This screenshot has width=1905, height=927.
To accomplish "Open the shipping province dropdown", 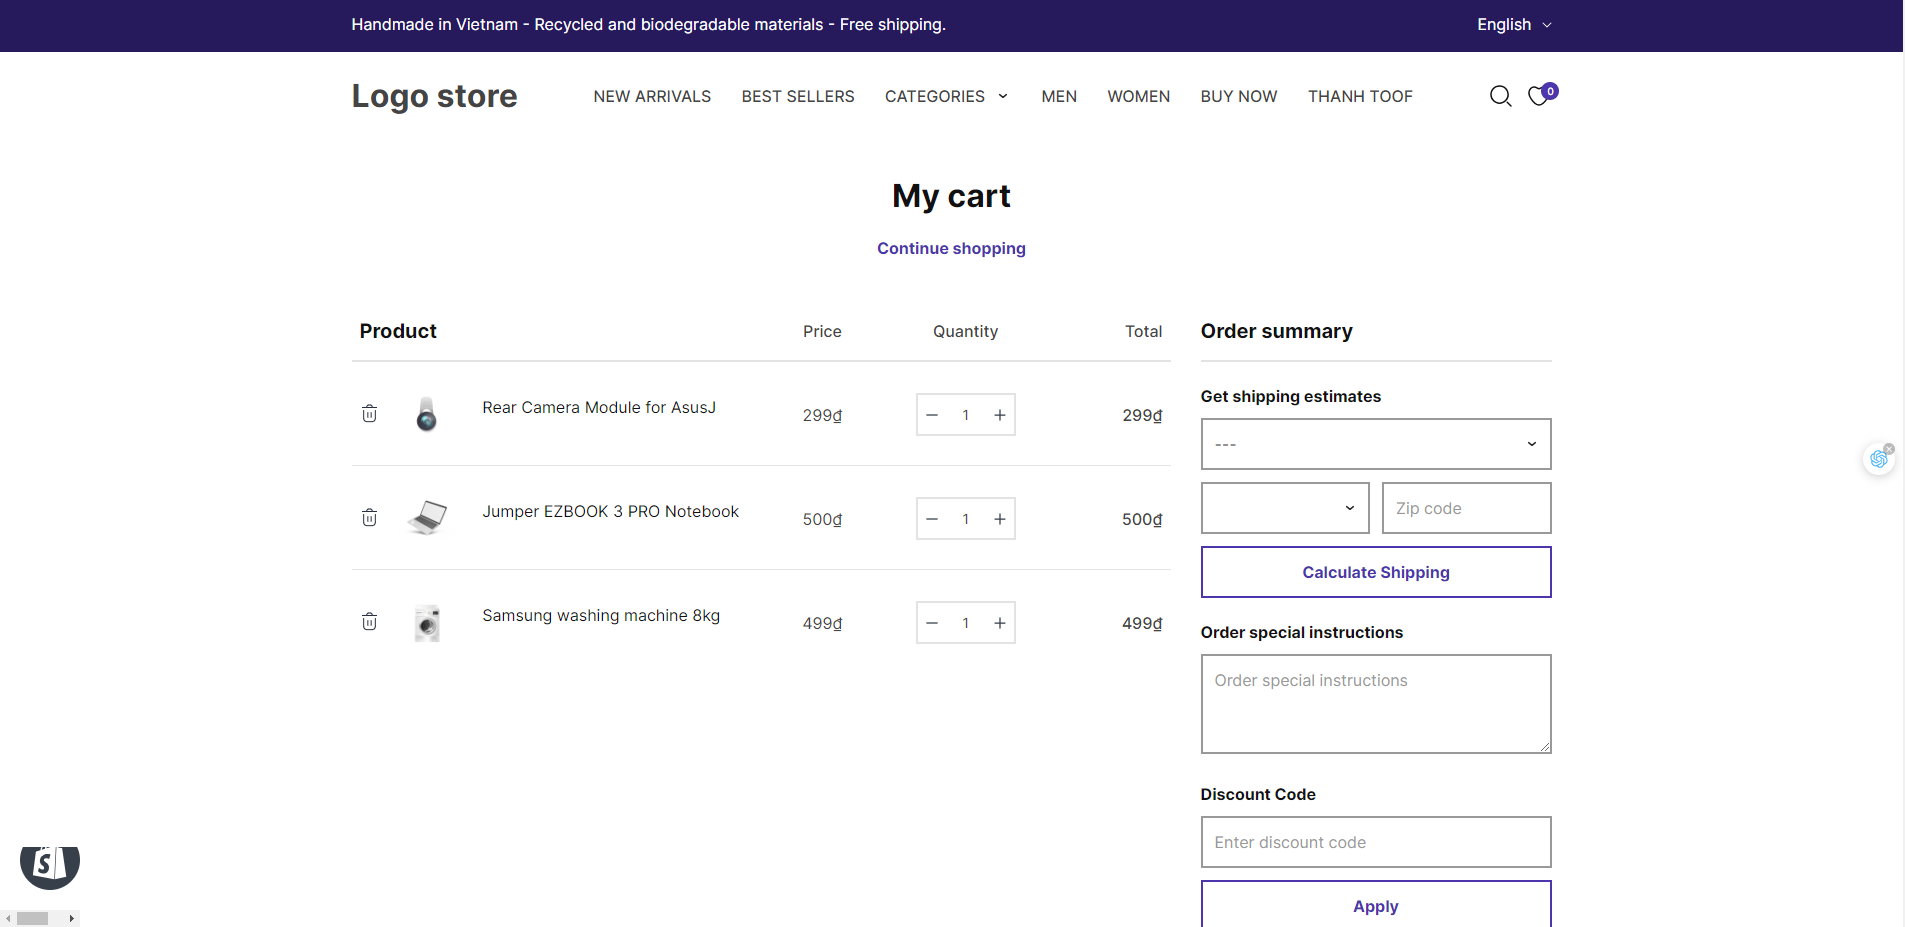I will pyautogui.click(x=1285, y=508).
